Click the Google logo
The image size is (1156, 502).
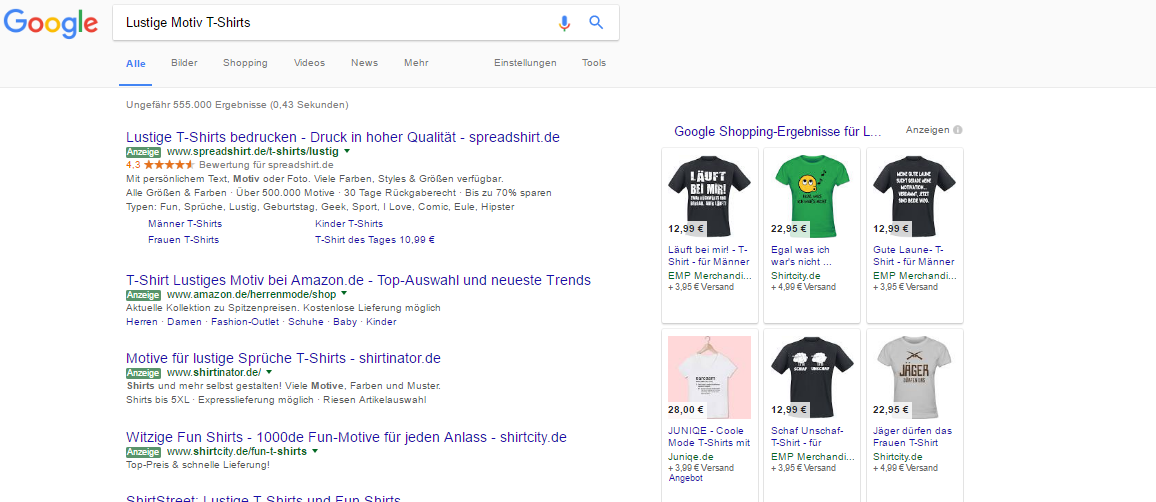(x=51, y=23)
